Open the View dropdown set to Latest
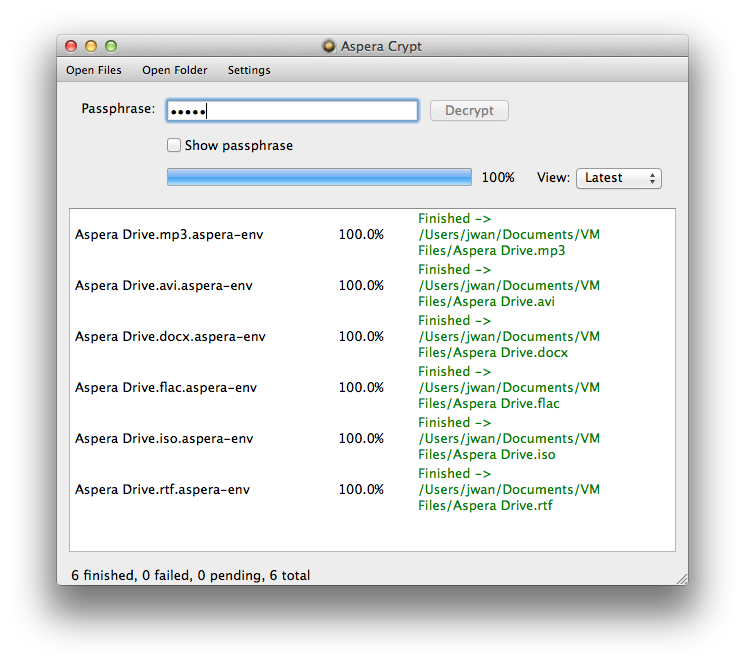745x664 pixels. [618, 178]
